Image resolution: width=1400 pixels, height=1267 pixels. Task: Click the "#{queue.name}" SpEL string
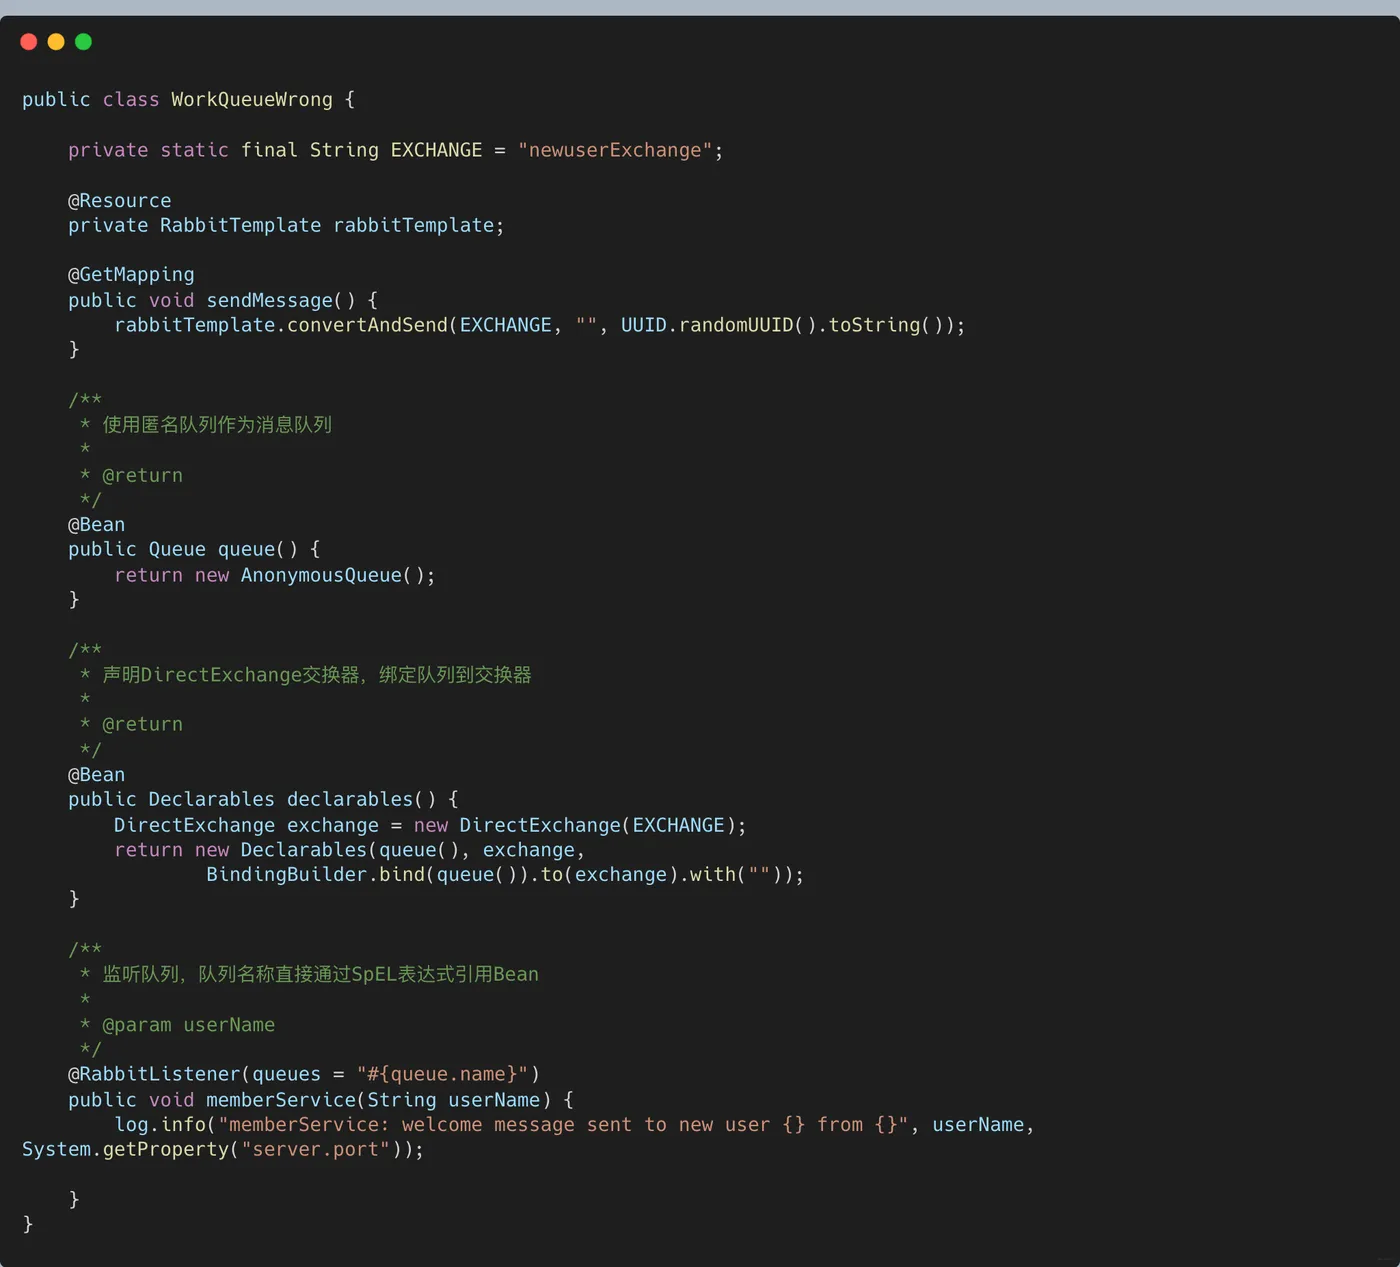coord(442,1074)
